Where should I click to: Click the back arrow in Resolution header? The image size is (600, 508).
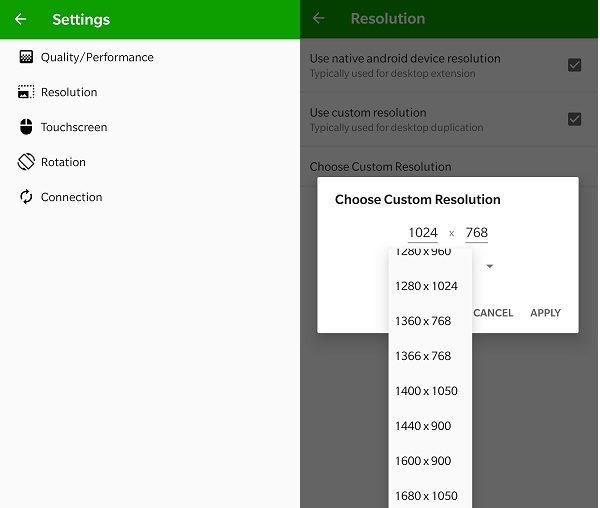click(x=319, y=19)
